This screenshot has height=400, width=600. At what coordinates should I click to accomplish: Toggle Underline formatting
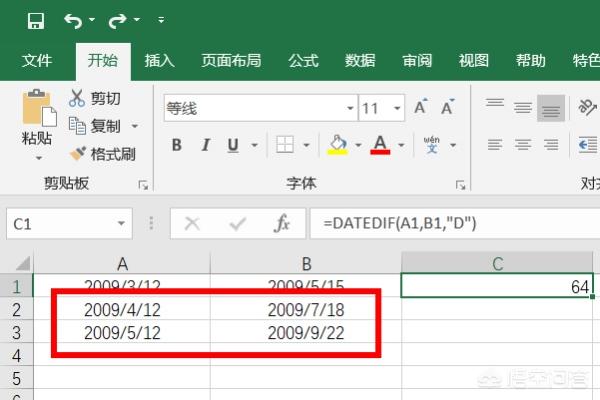pyautogui.click(x=232, y=145)
